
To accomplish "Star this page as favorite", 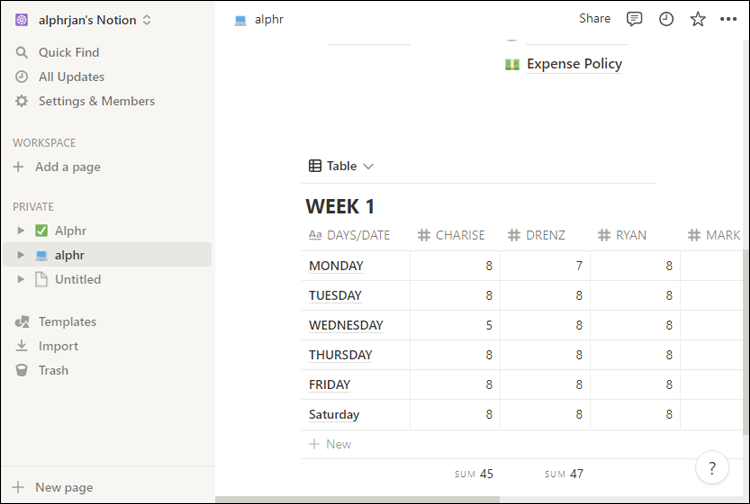I will [698, 19].
